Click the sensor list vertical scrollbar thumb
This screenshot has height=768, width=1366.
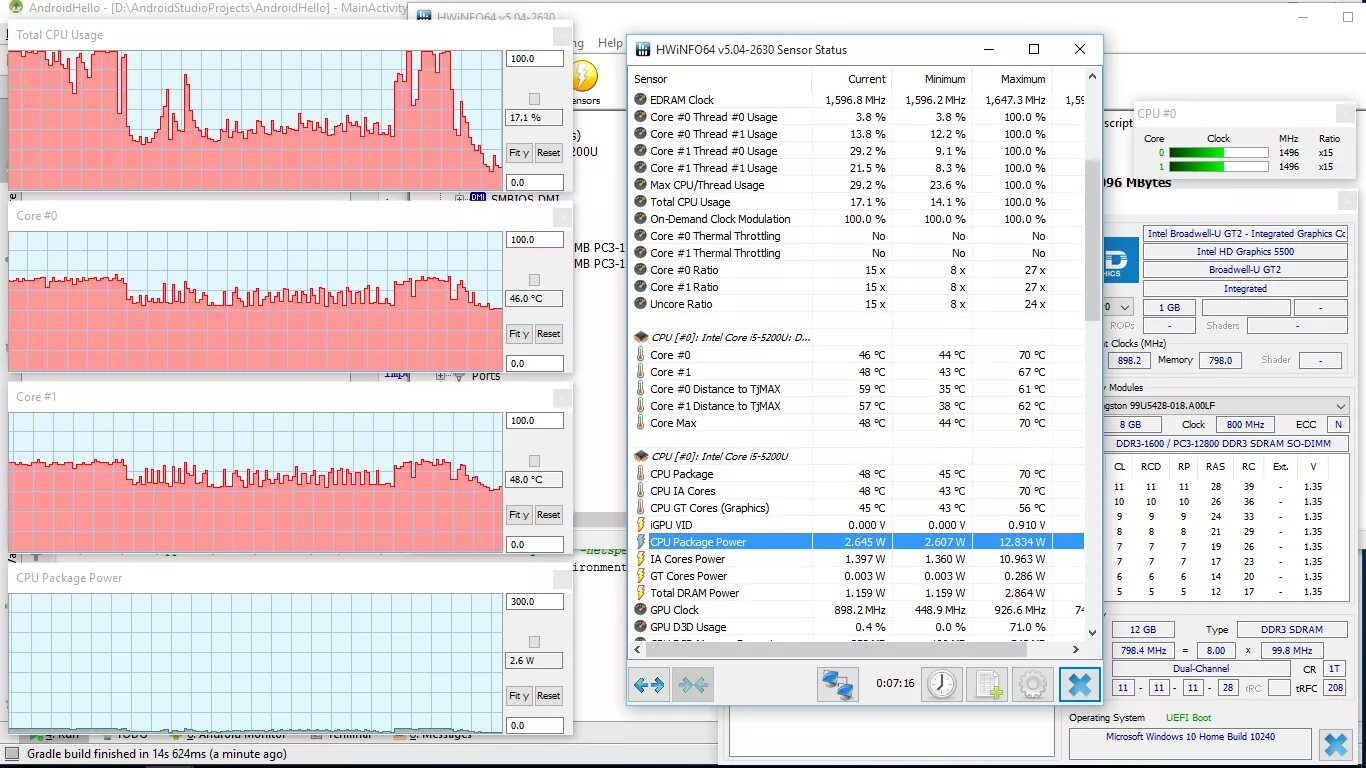tap(1093, 240)
